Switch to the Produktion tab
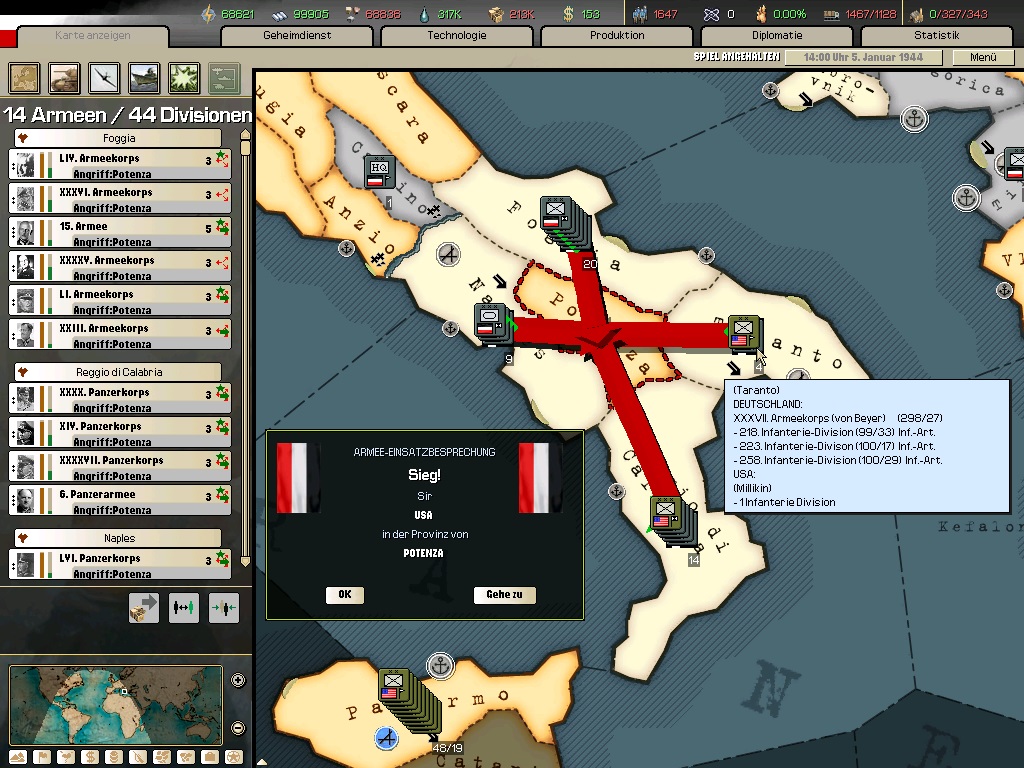1024x768 pixels. pyautogui.click(x=617, y=36)
